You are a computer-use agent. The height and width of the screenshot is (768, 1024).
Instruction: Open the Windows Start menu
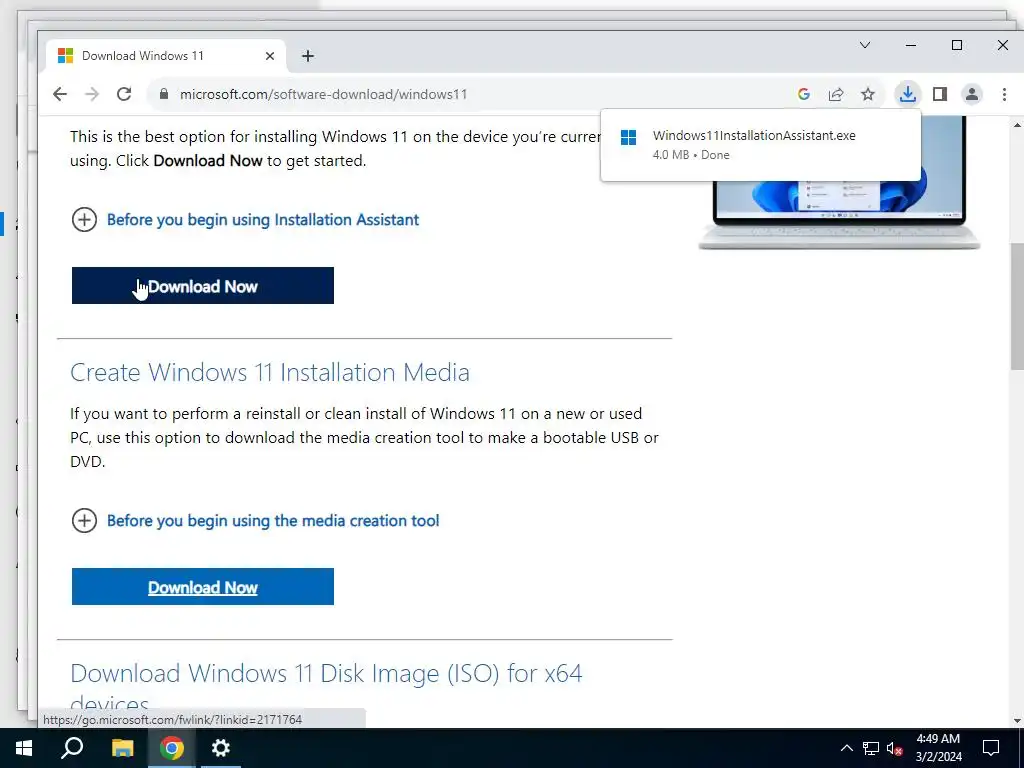pos(24,748)
